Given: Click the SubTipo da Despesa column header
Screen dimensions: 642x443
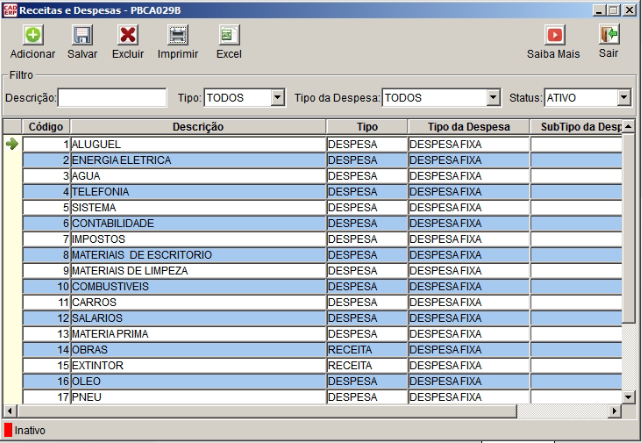Looking at the screenshot, I should pyautogui.click(x=576, y=127).
